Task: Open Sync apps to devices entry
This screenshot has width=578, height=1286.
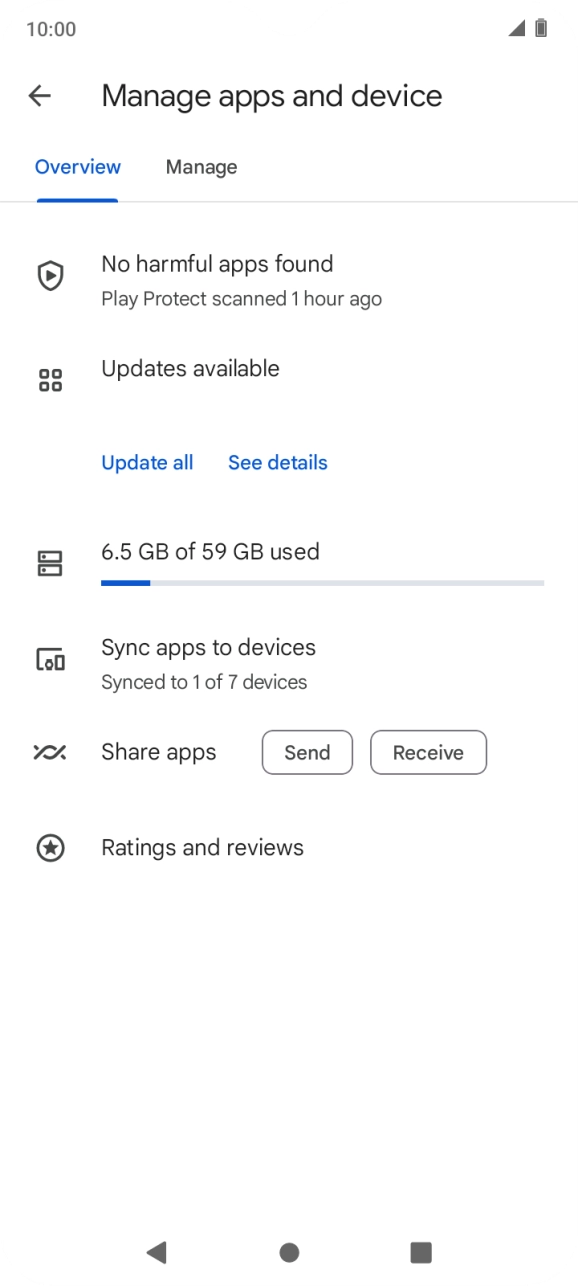Action: [x=289, y=664]
